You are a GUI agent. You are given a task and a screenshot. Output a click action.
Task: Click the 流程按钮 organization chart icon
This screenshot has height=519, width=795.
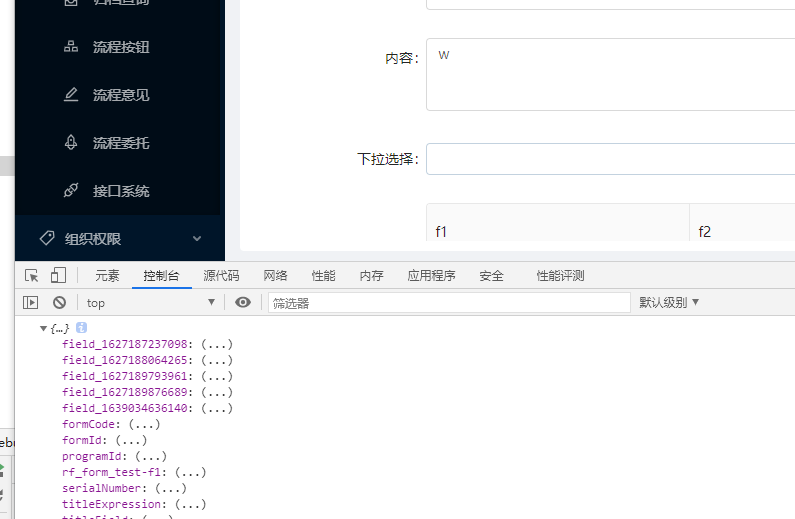(x=71, y=47)
